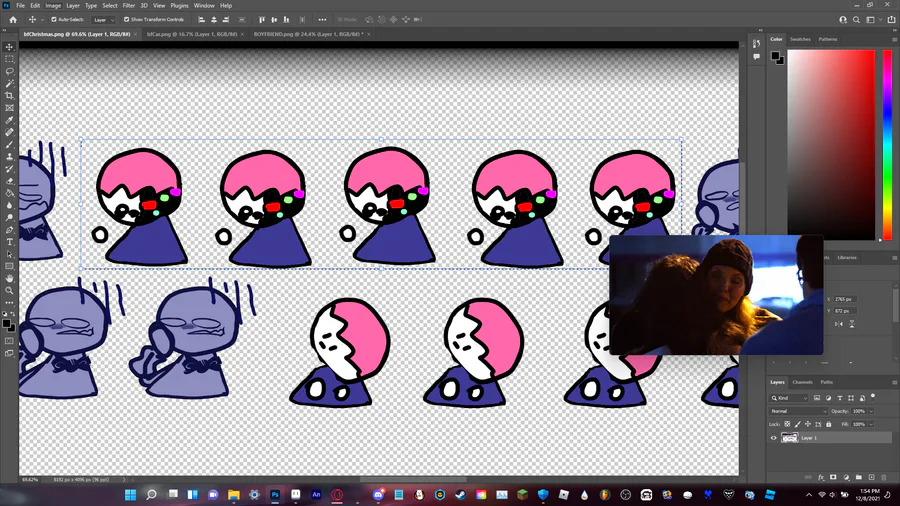Toggle Quick Mask mode
Viewport: 900px width, 506px height.
9,341
